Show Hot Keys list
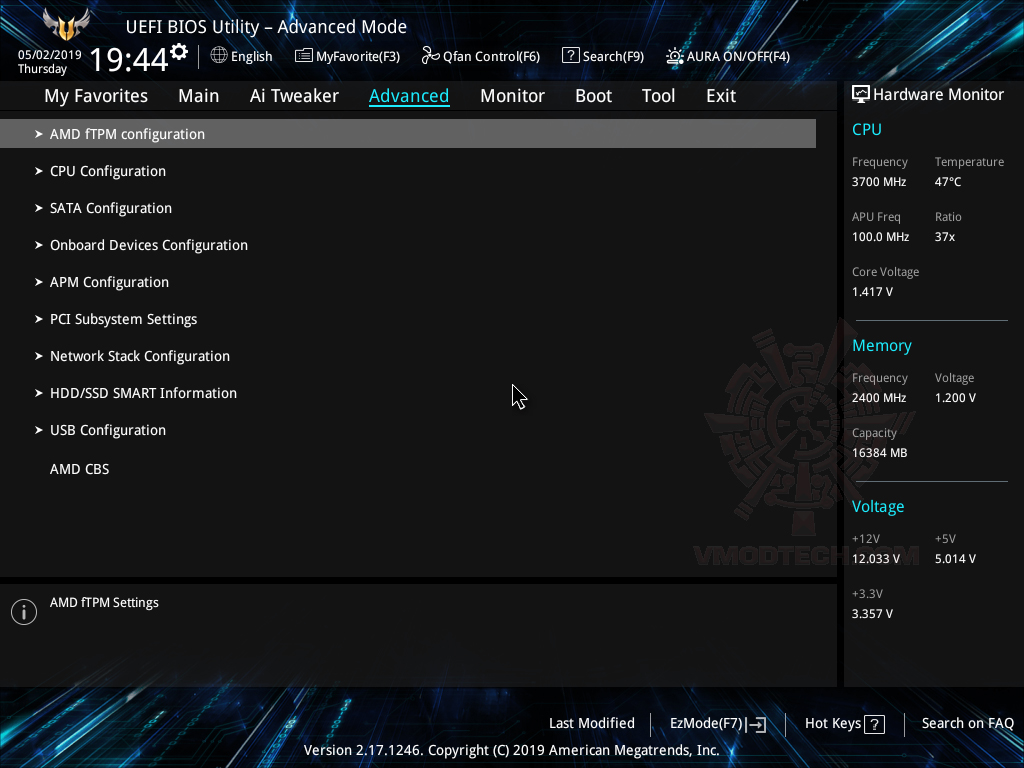Viewport: 1024px width, 768px height. (844, 724)
